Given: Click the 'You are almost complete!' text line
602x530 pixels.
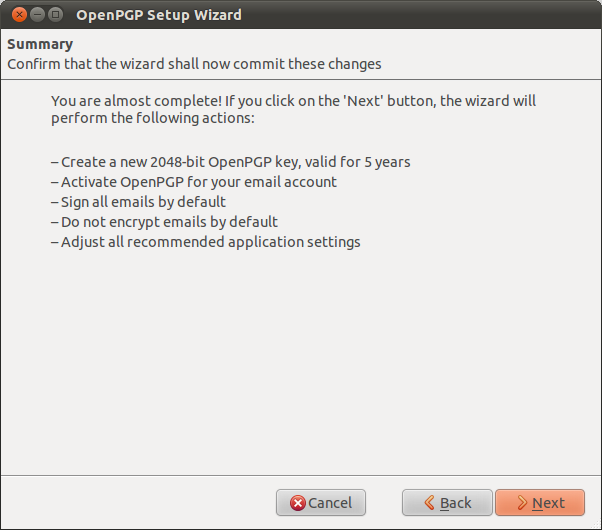Looking at the screenshot, I should [x=300, y=101].
